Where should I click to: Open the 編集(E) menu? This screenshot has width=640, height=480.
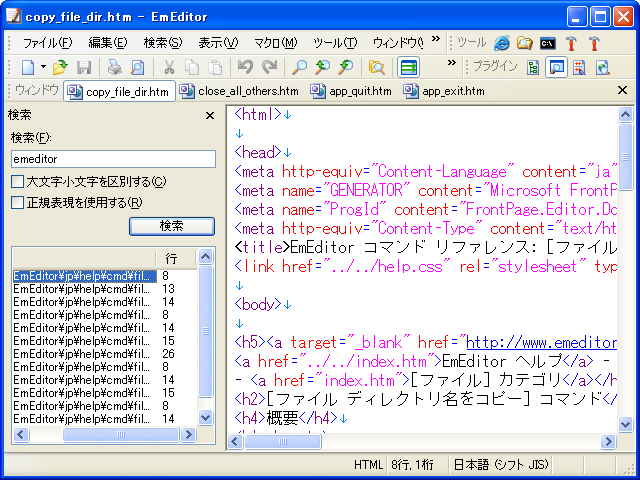click(108, 43)
